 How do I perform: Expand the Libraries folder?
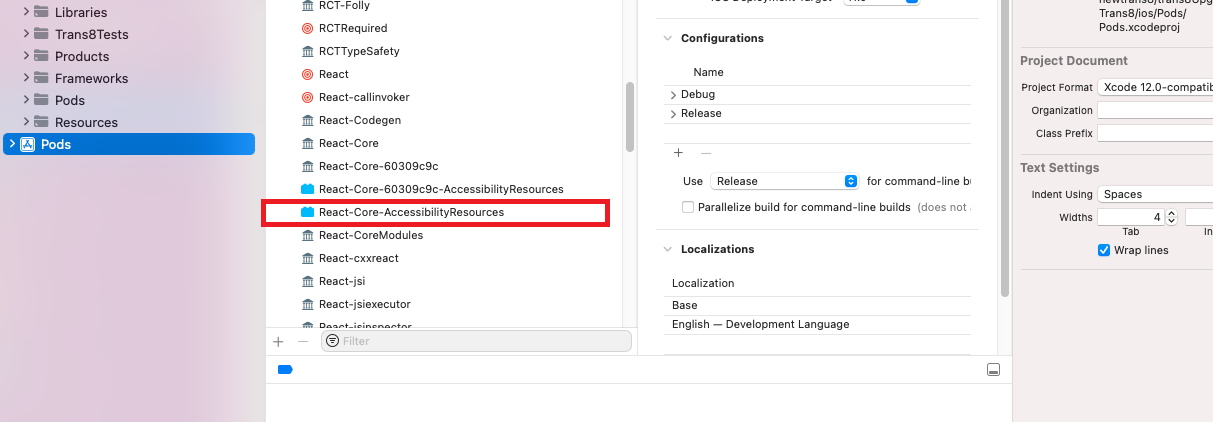[x=25, y=12]
